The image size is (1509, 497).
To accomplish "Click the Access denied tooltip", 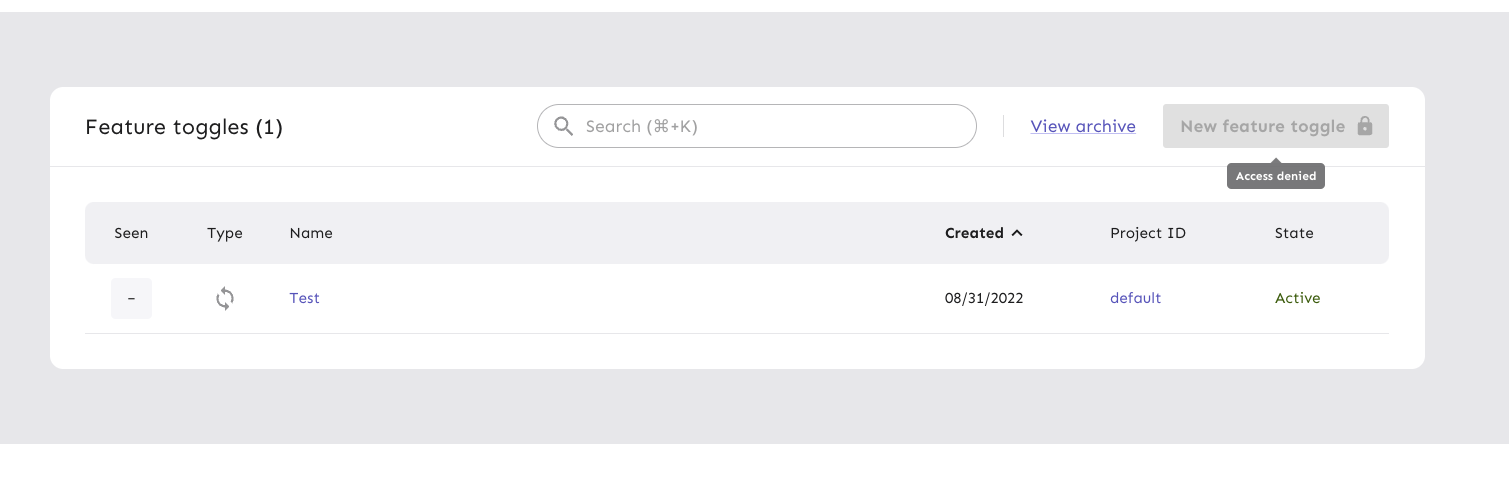I will (1275, 176).
